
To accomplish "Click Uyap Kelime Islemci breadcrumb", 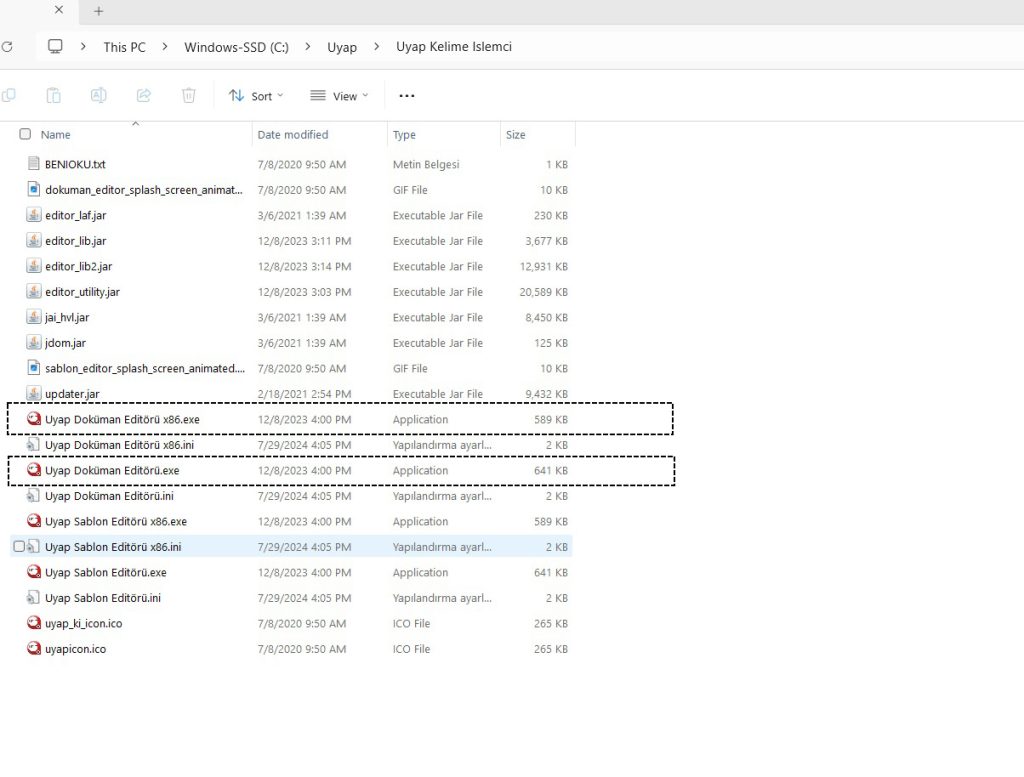I will click(x=454, y=47).
